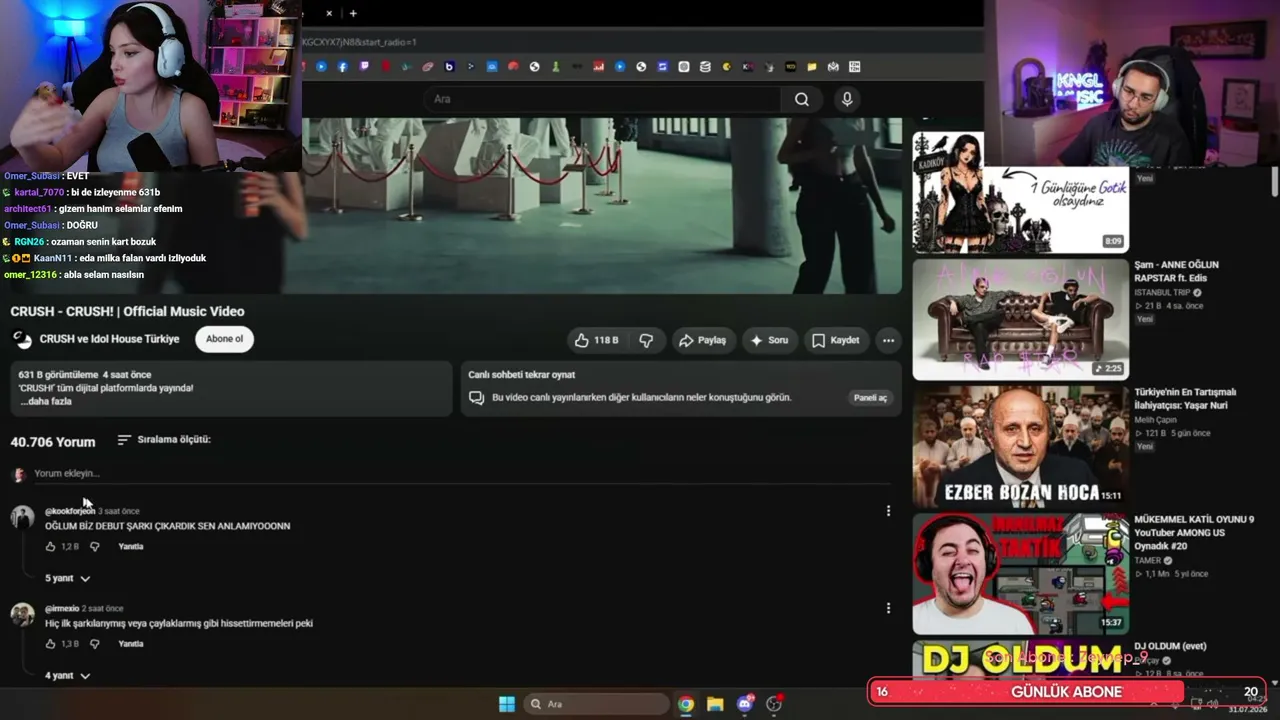The height and width of the screenshot is (720, 1280).
Task: Open the @irmexio user profile link
Action: tap(62, 608)
